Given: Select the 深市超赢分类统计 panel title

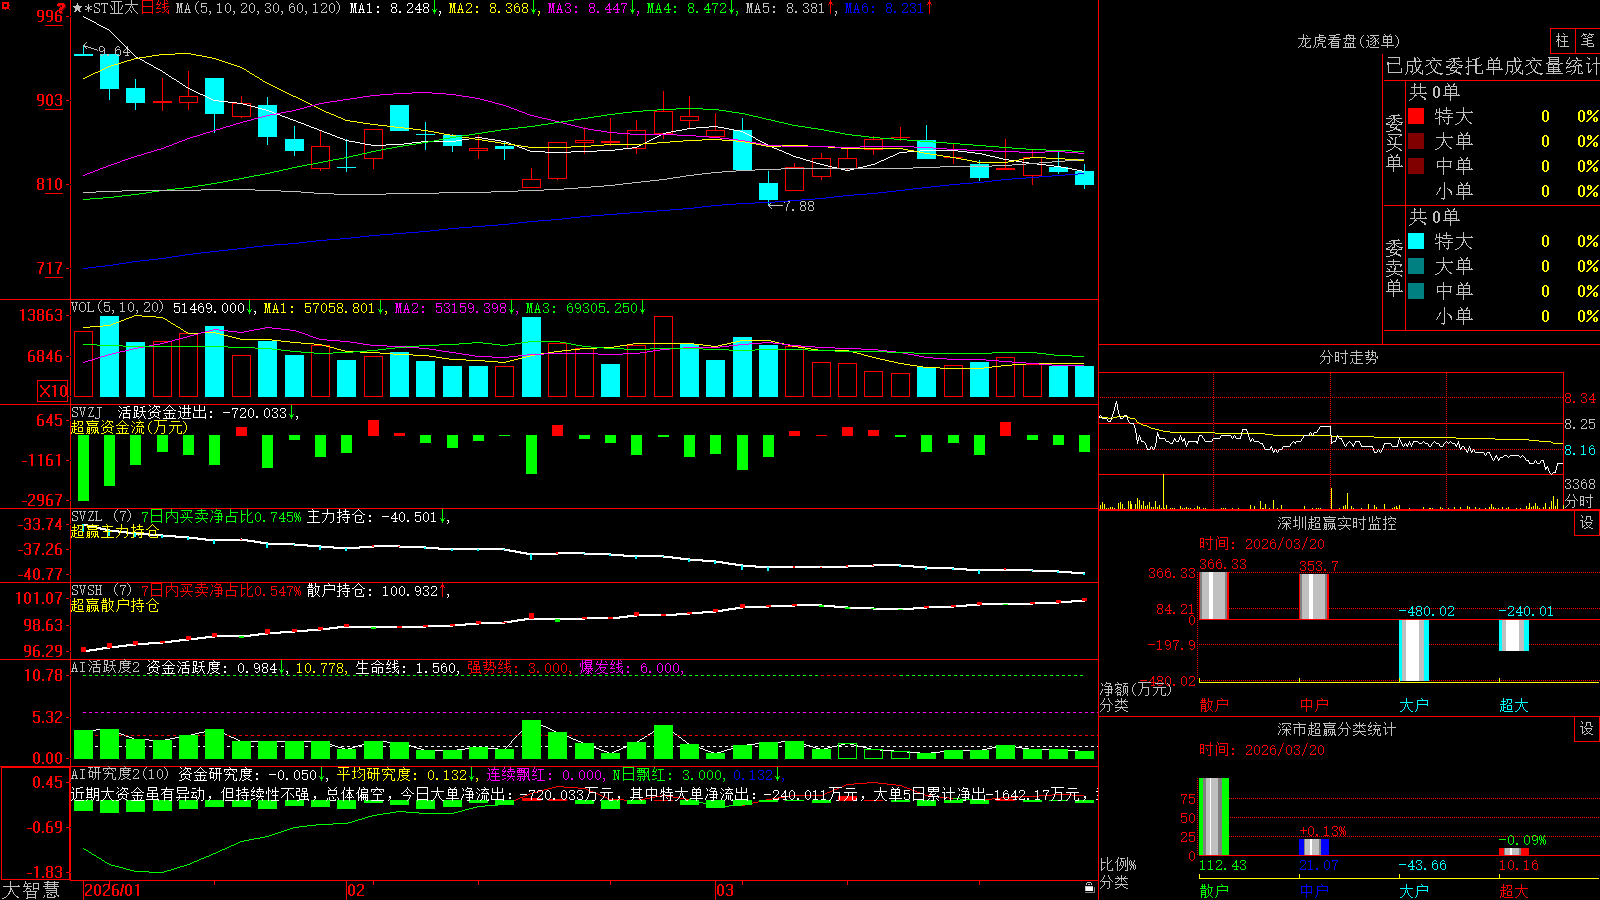Looking at the screenshot, I should click(x=1337, y=729).
